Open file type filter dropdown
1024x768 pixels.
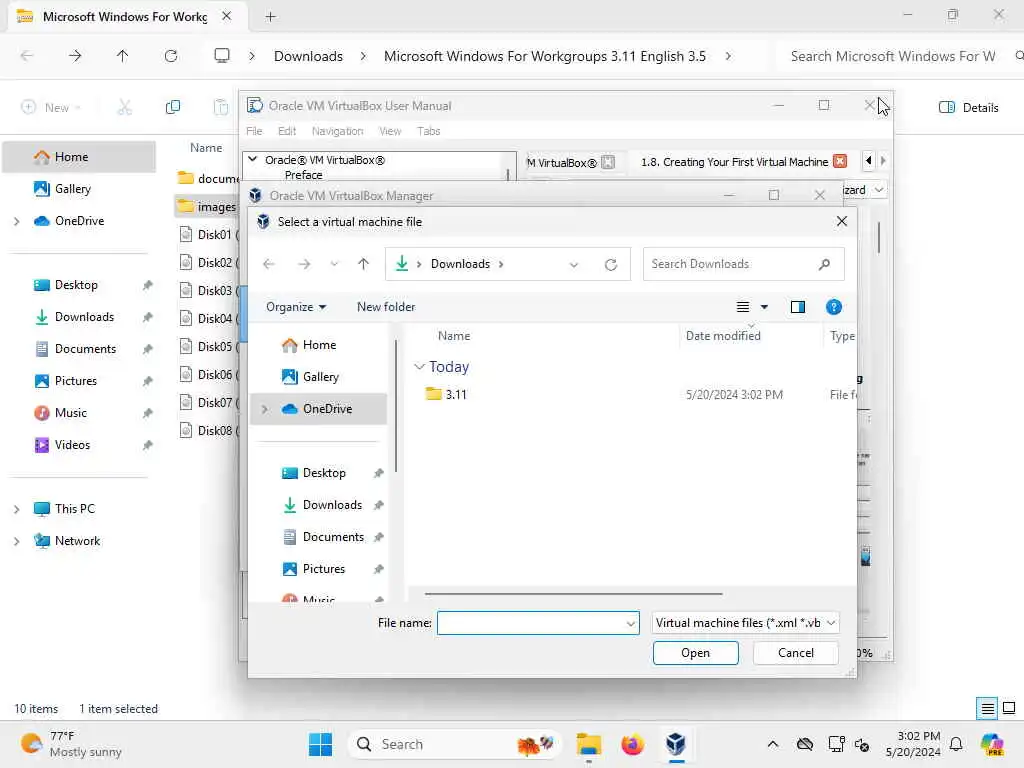pos(744,623)
